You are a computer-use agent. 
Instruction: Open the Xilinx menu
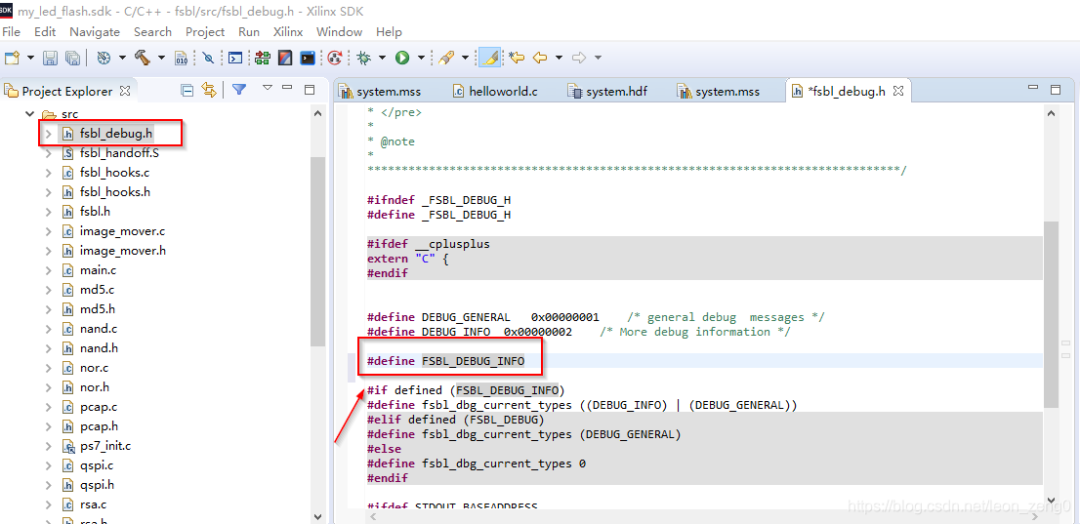coord(287,32)
